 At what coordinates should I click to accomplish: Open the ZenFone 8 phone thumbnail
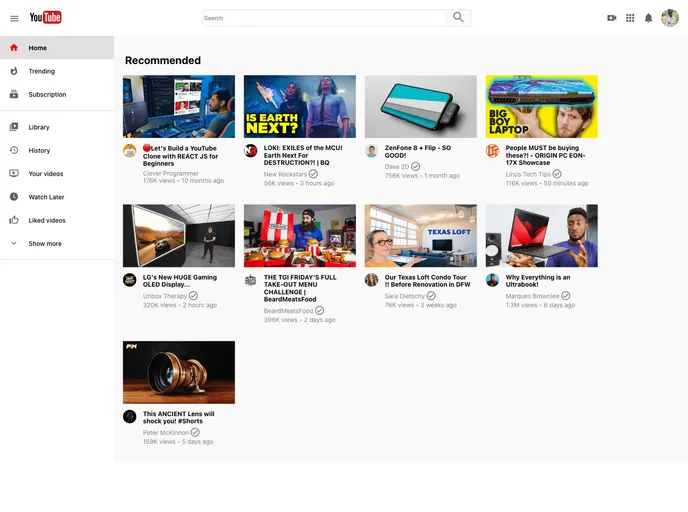click(421, 107)
